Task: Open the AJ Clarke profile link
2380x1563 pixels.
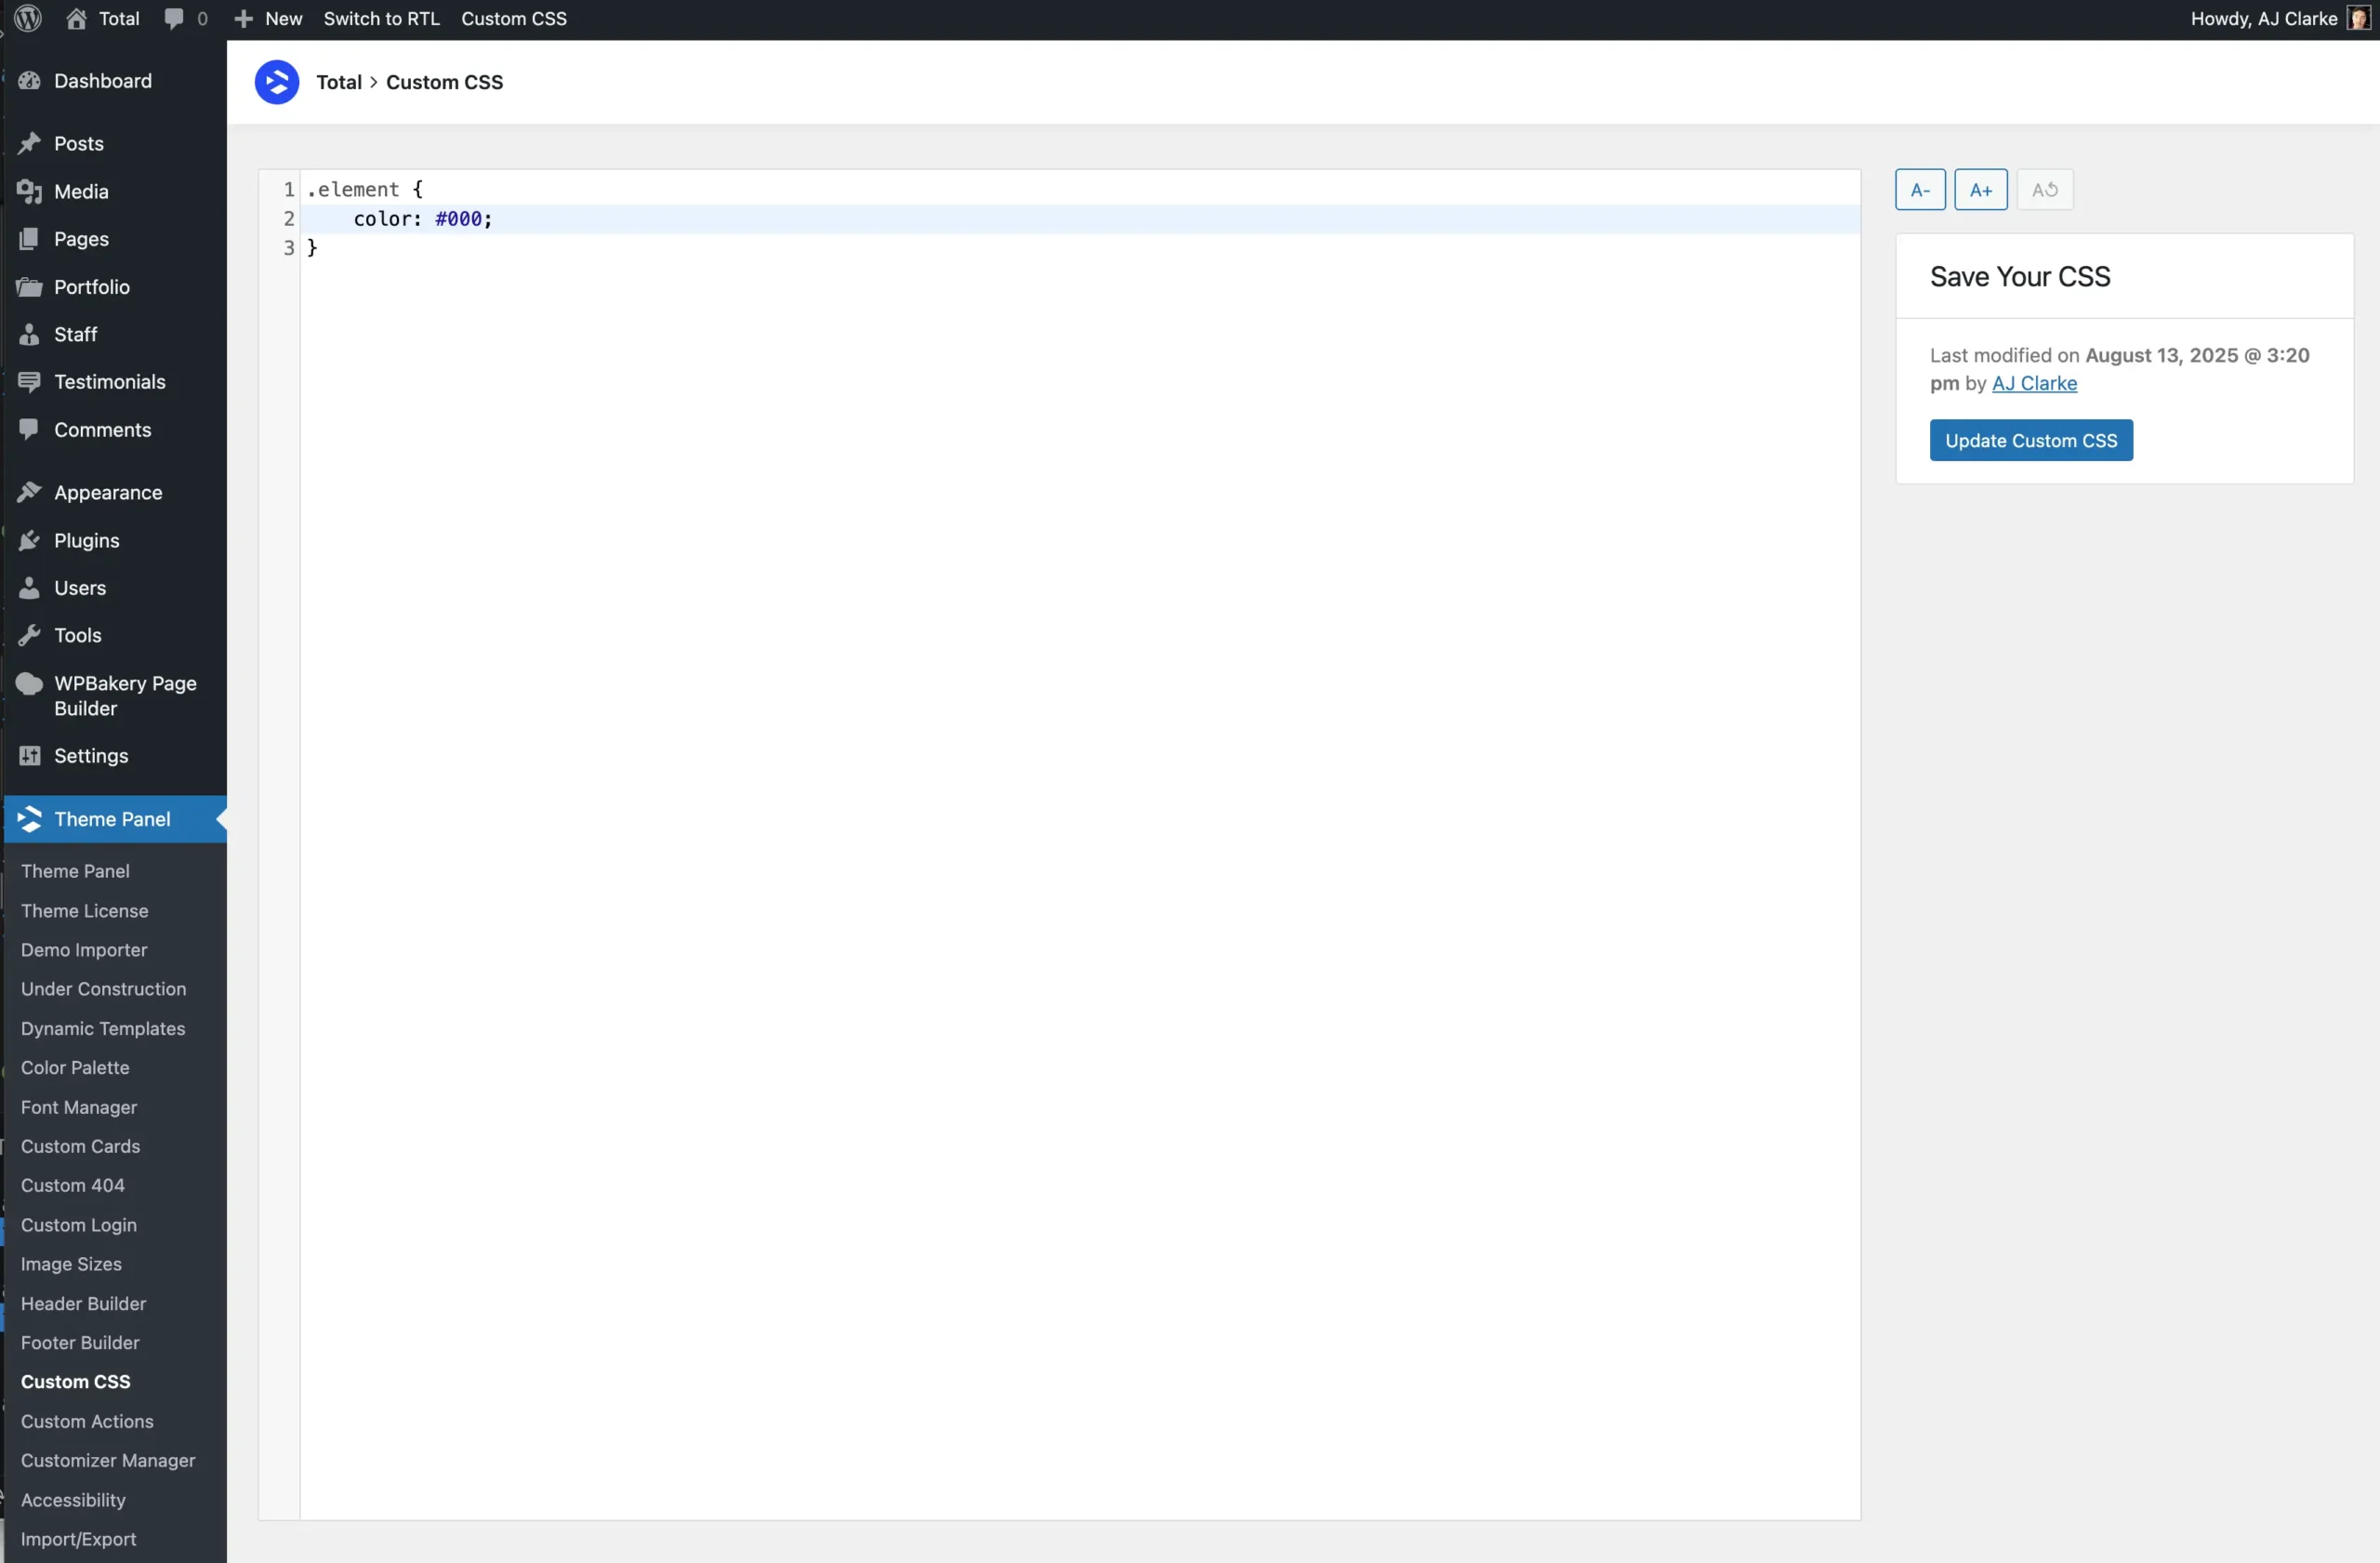Action: [x=2034, y=383]
